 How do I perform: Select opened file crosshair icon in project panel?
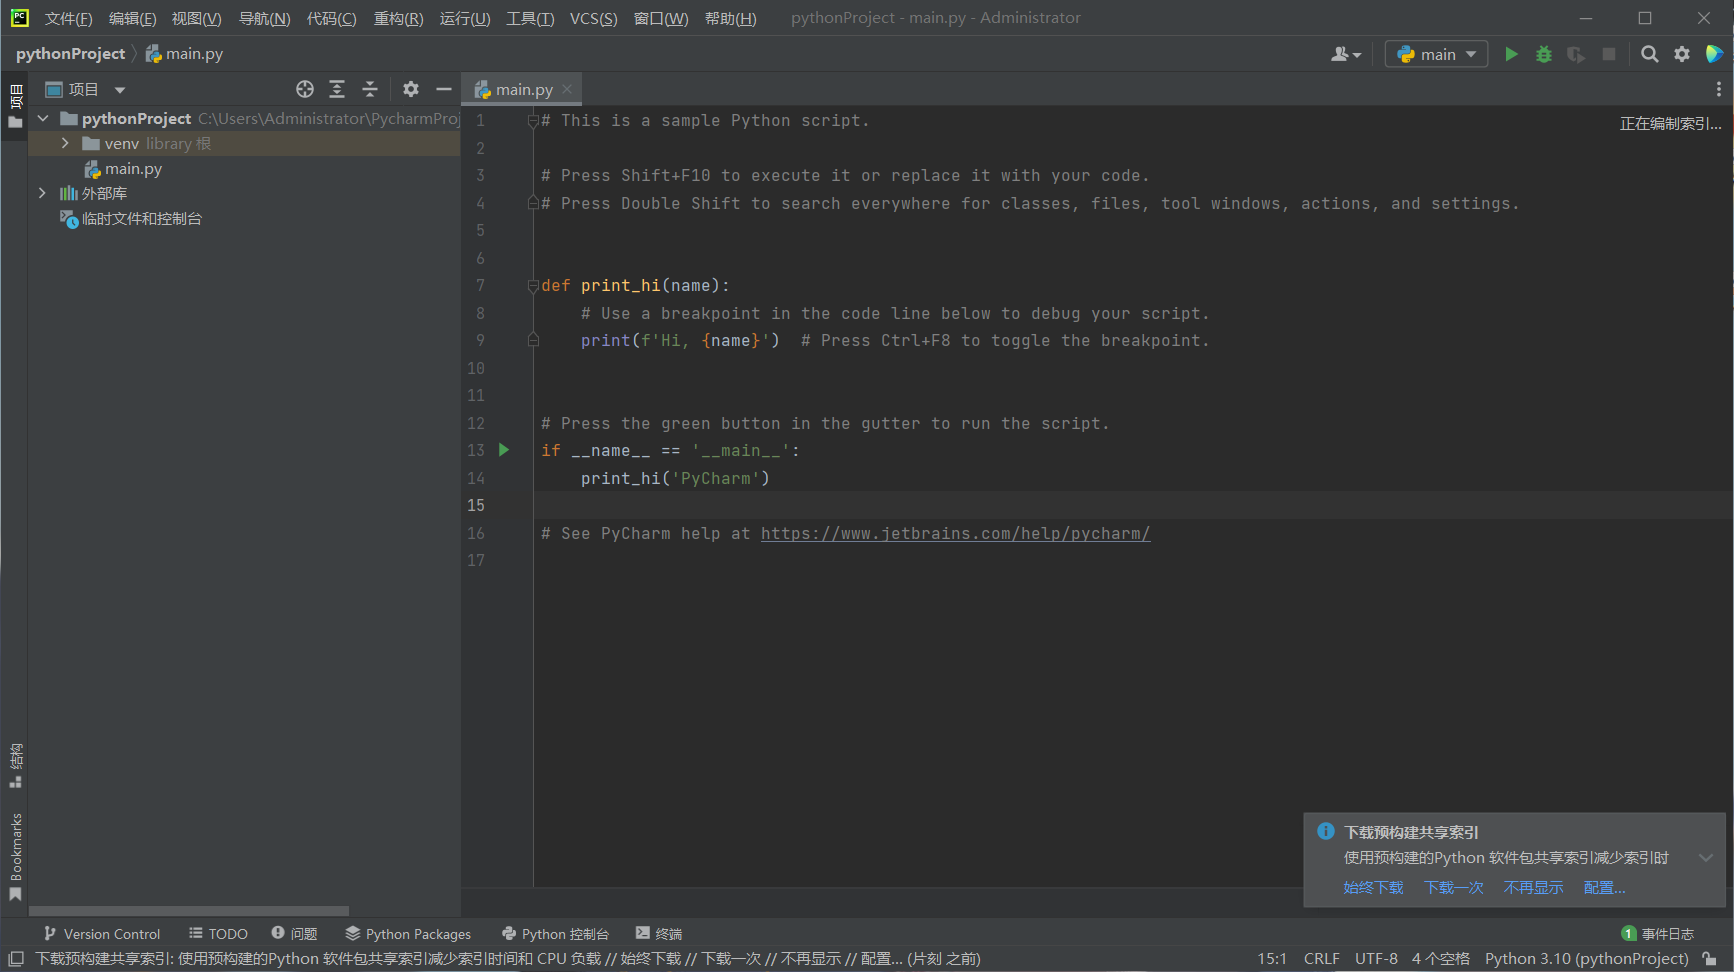(x=305, y=89)
